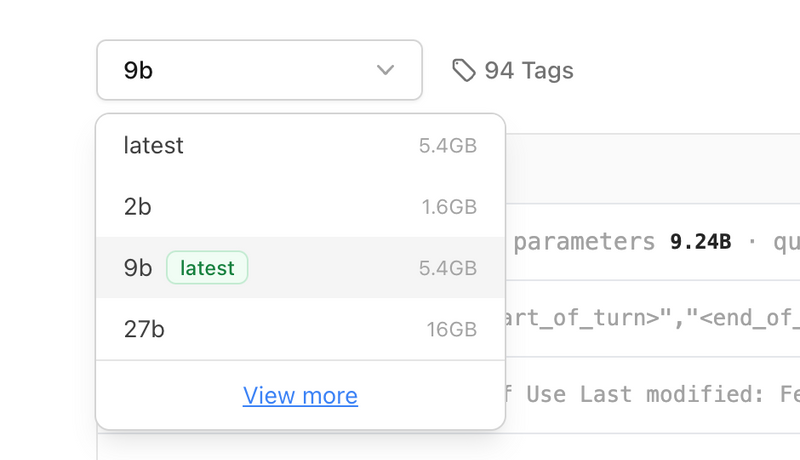Click the tag icon beside 94 Tags
800x460 pixels.
463,70
